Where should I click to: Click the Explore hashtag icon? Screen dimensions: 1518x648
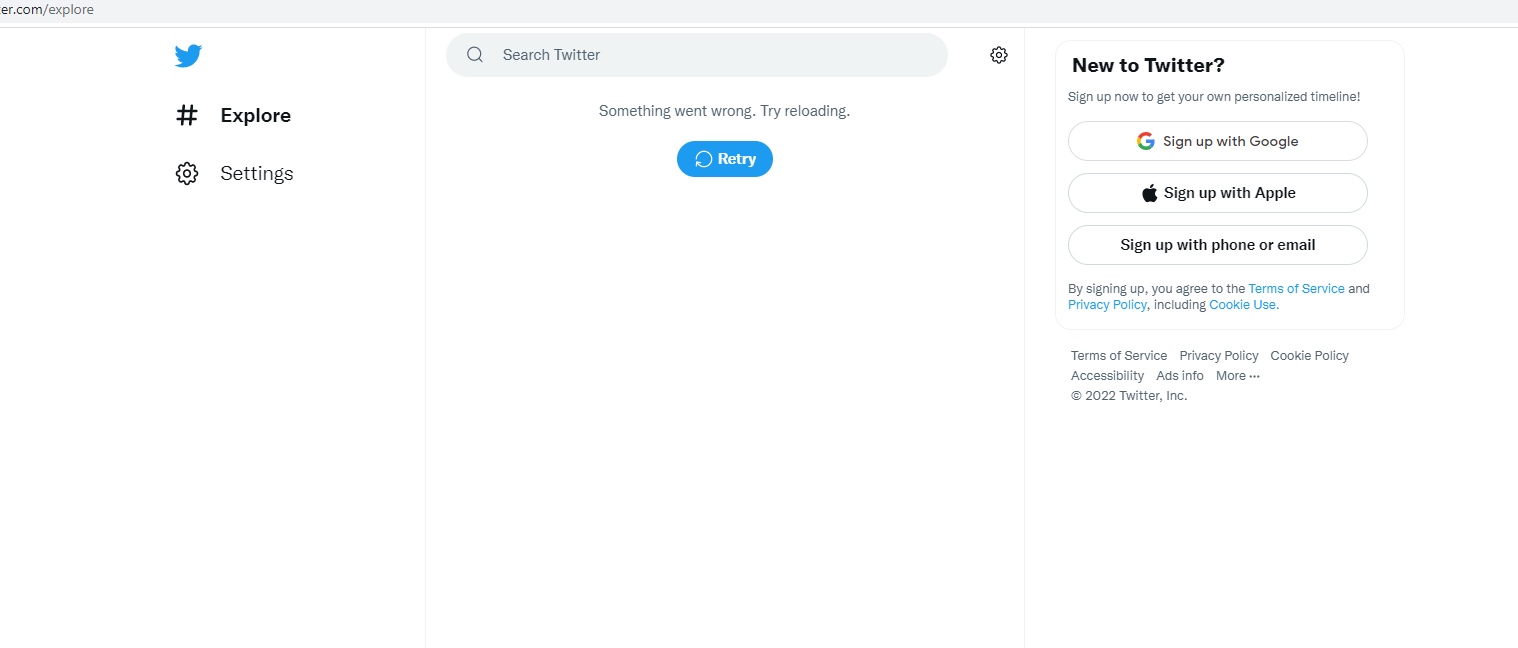point(187,116)
